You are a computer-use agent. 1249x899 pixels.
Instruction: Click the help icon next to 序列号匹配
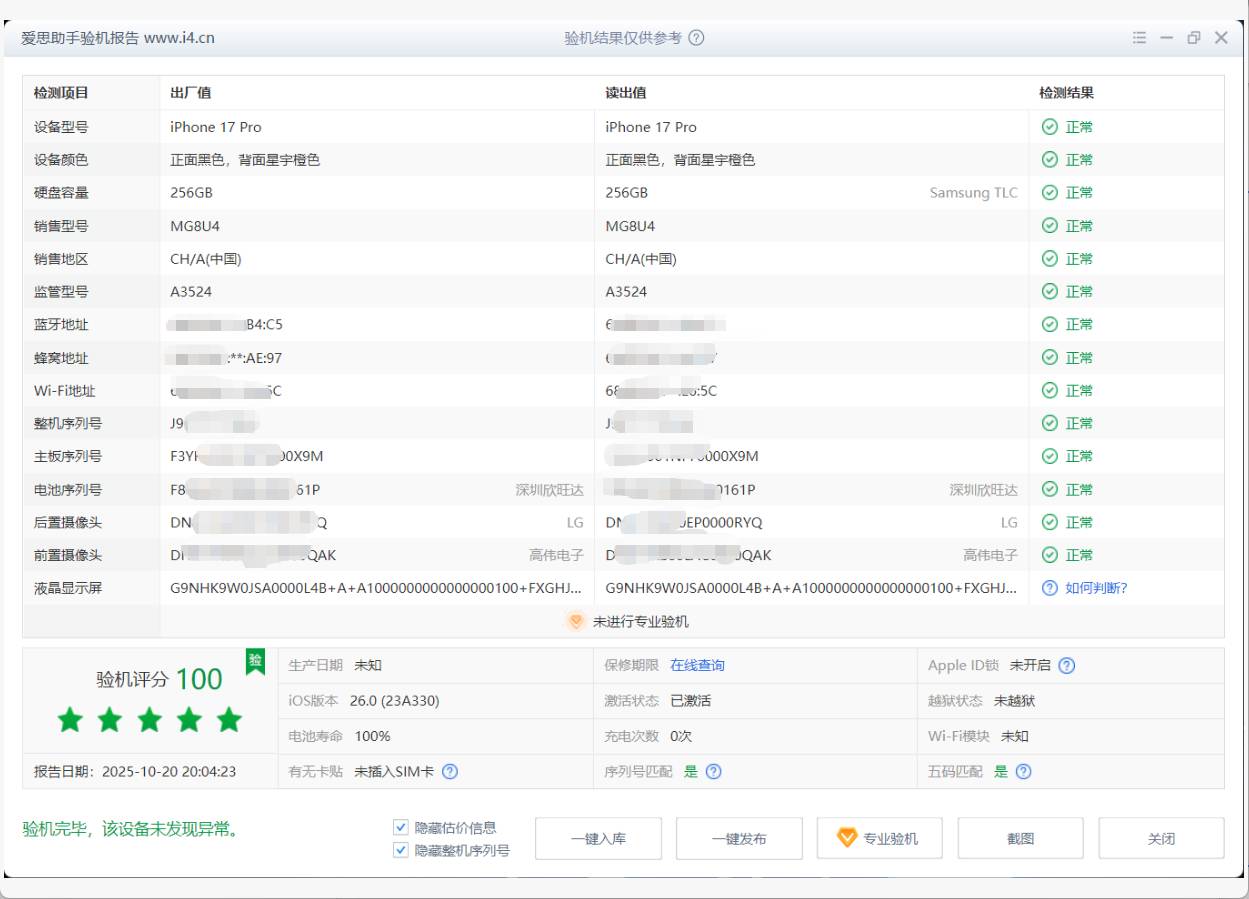(714, 771)
